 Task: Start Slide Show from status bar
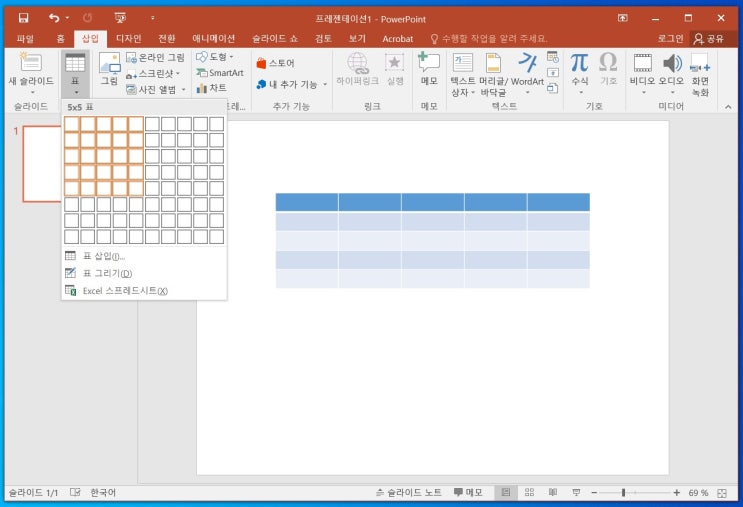[576, 493]
